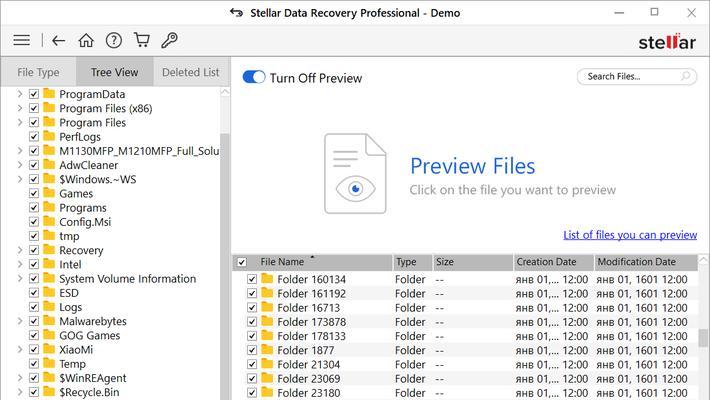710x400 pixels.
Task: Expand the Malwarebytes tree node
Action: [x=20, y=321]
